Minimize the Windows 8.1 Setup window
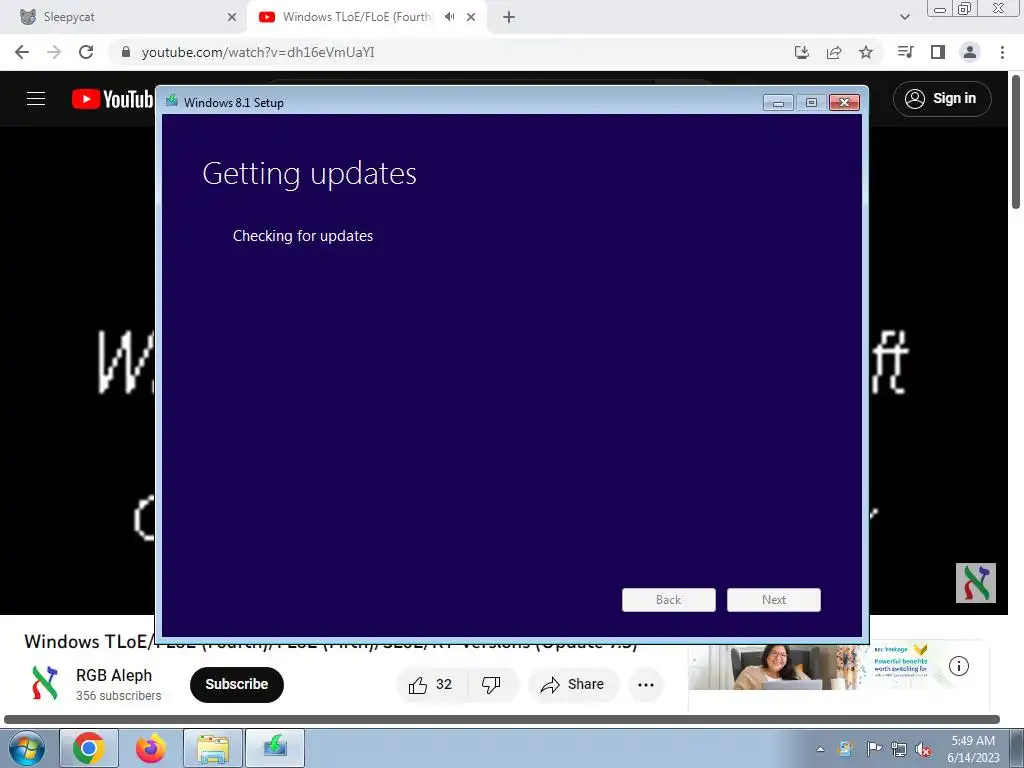 pos(778,103)
